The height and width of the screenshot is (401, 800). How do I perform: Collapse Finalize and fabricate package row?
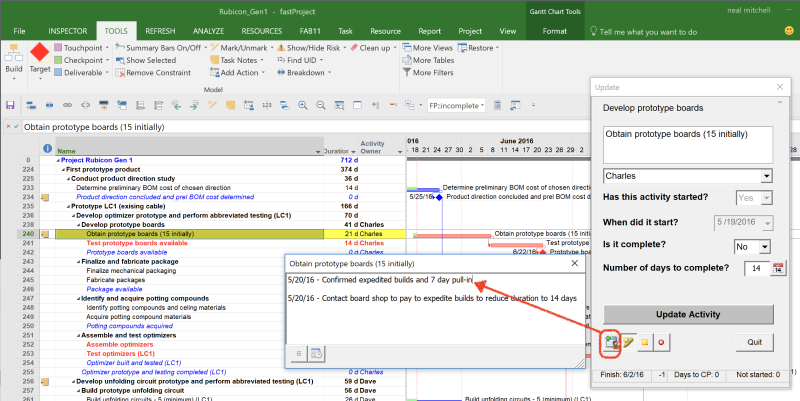[x=79, y=262]
